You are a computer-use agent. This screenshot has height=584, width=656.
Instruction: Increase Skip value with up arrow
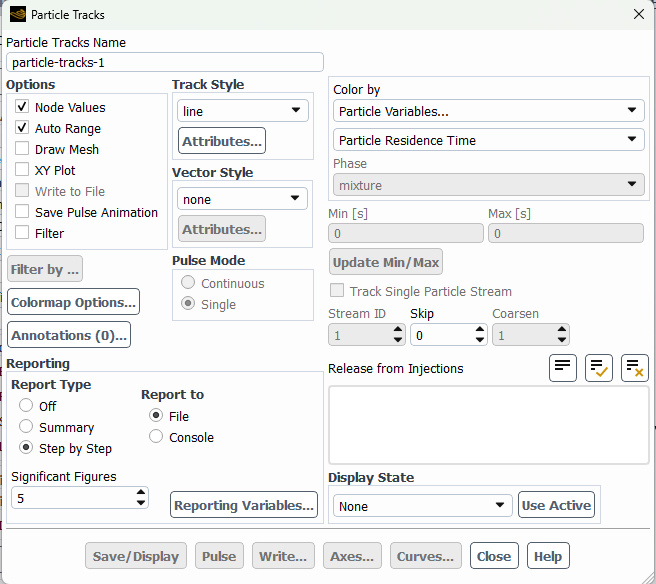(480, 330)
